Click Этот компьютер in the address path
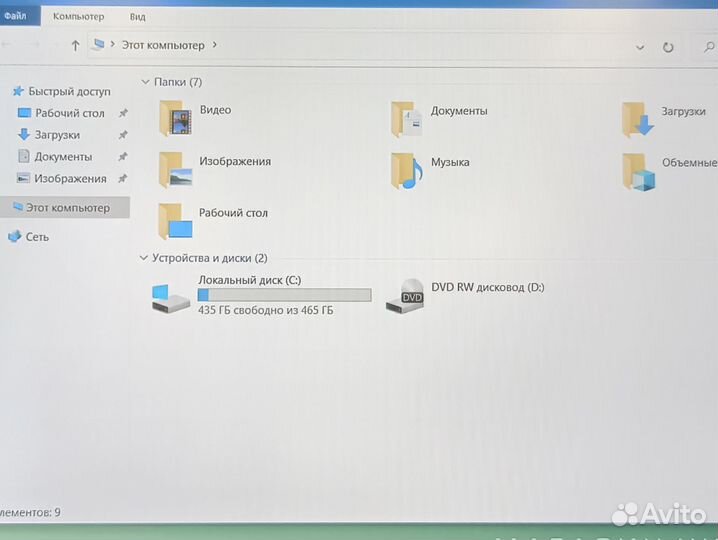The image size is (718, 540). tap(163, 45)
